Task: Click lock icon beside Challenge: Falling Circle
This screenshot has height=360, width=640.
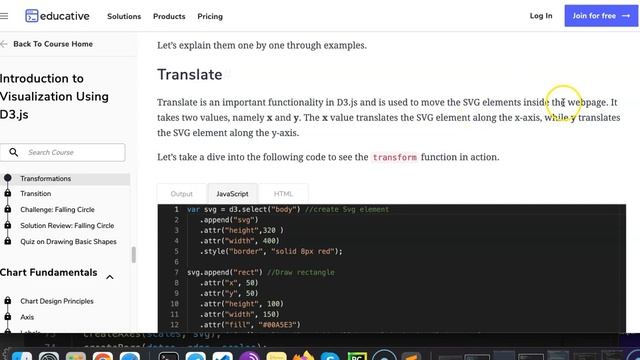Action: [x=7, y=209]
